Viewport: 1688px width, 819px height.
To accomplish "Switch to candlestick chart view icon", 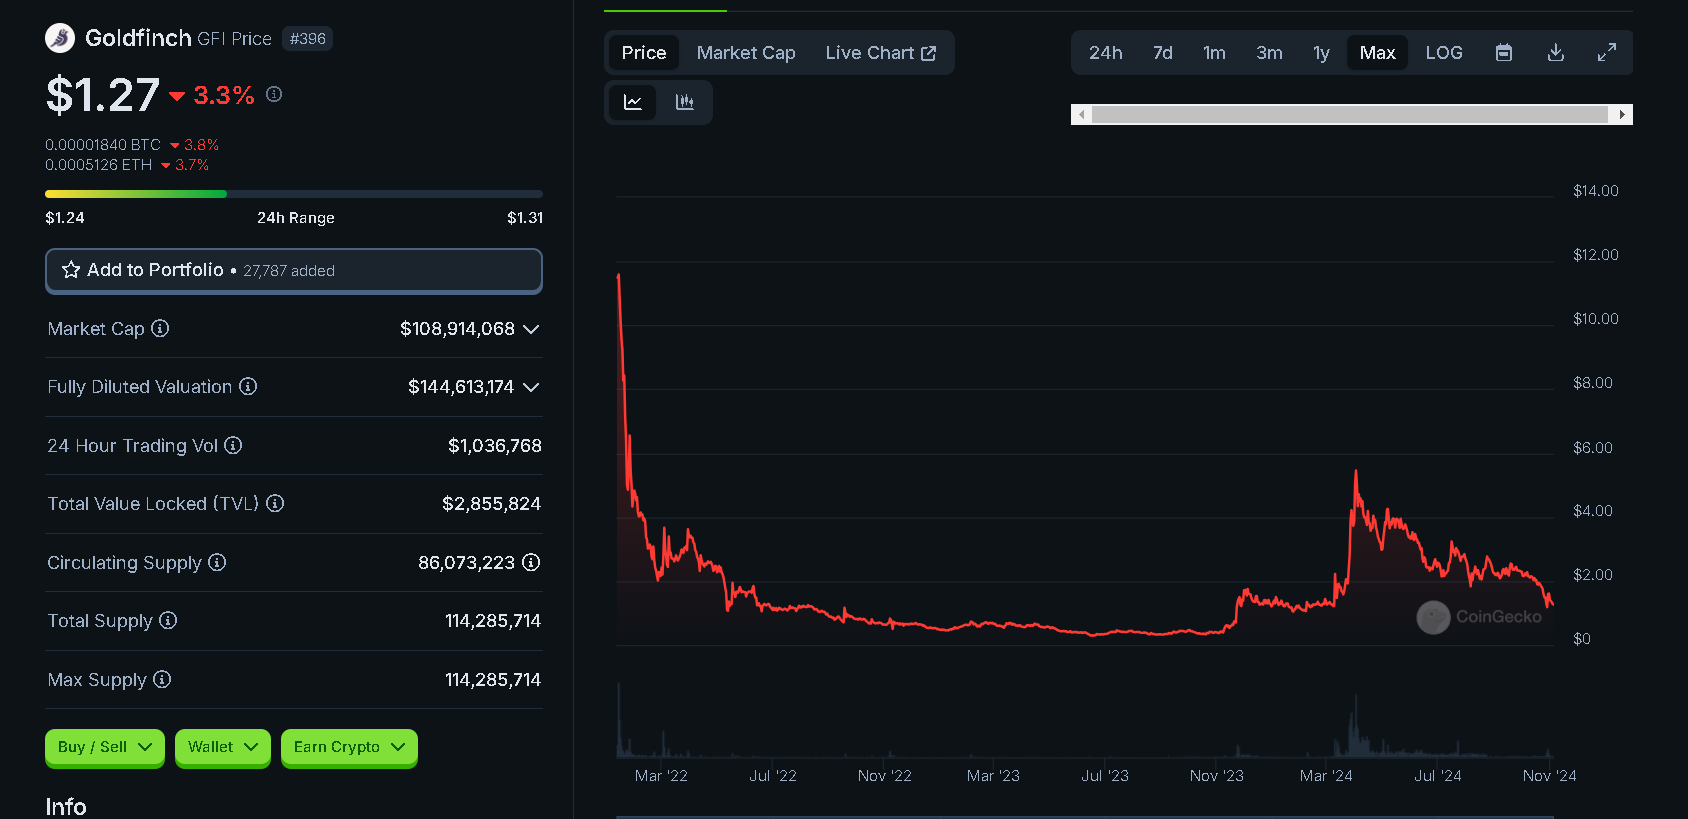I will tap(685, 102).
